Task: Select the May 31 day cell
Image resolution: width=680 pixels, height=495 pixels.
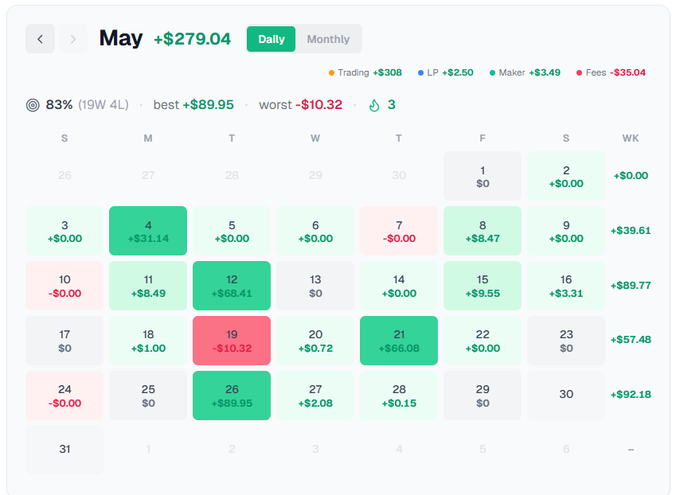Action: point(65,449)
